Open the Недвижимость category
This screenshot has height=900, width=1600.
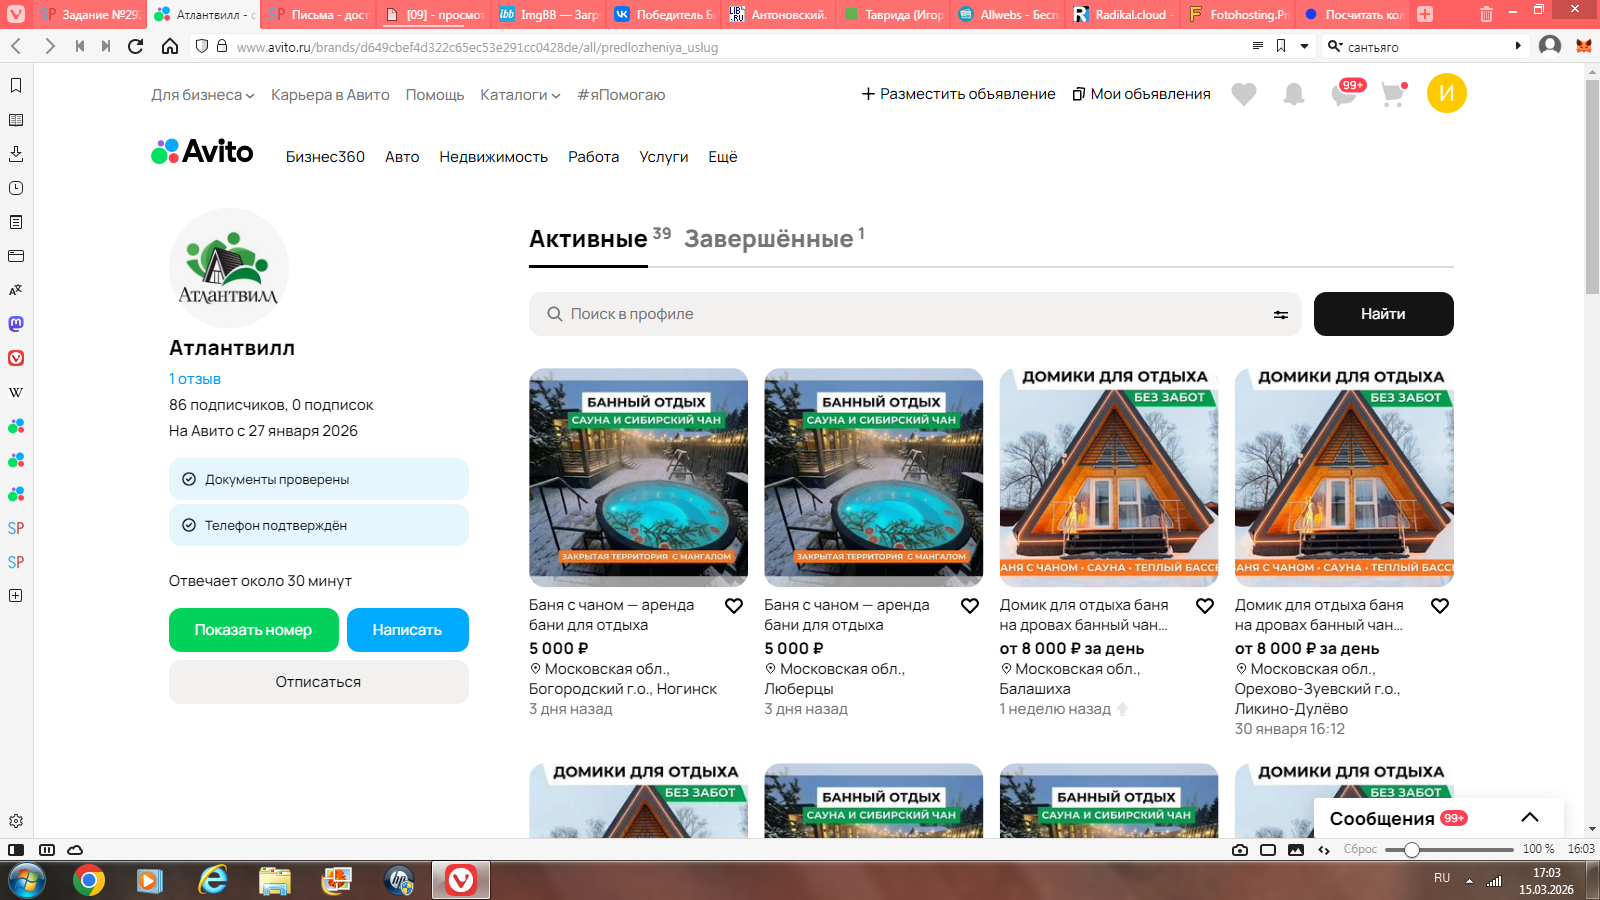[x=494, y=157]
